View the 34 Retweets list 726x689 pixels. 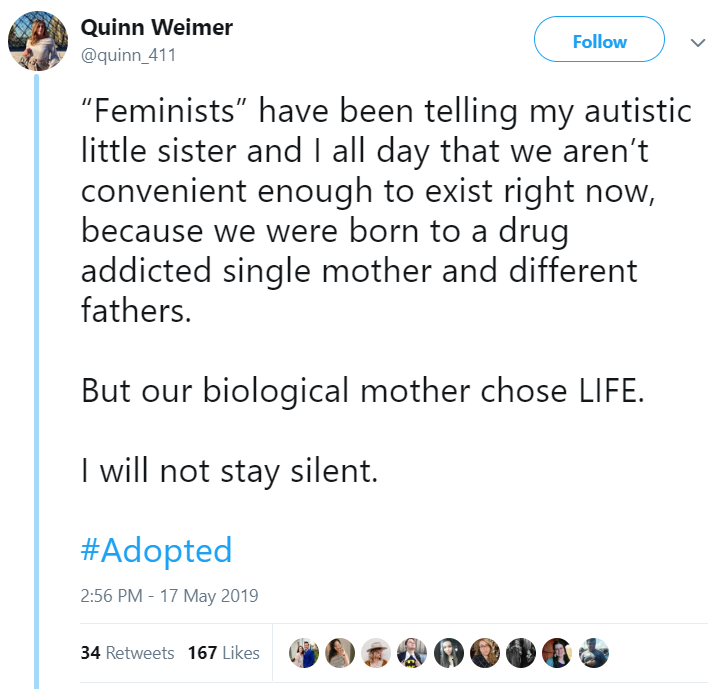coord(127,653)
